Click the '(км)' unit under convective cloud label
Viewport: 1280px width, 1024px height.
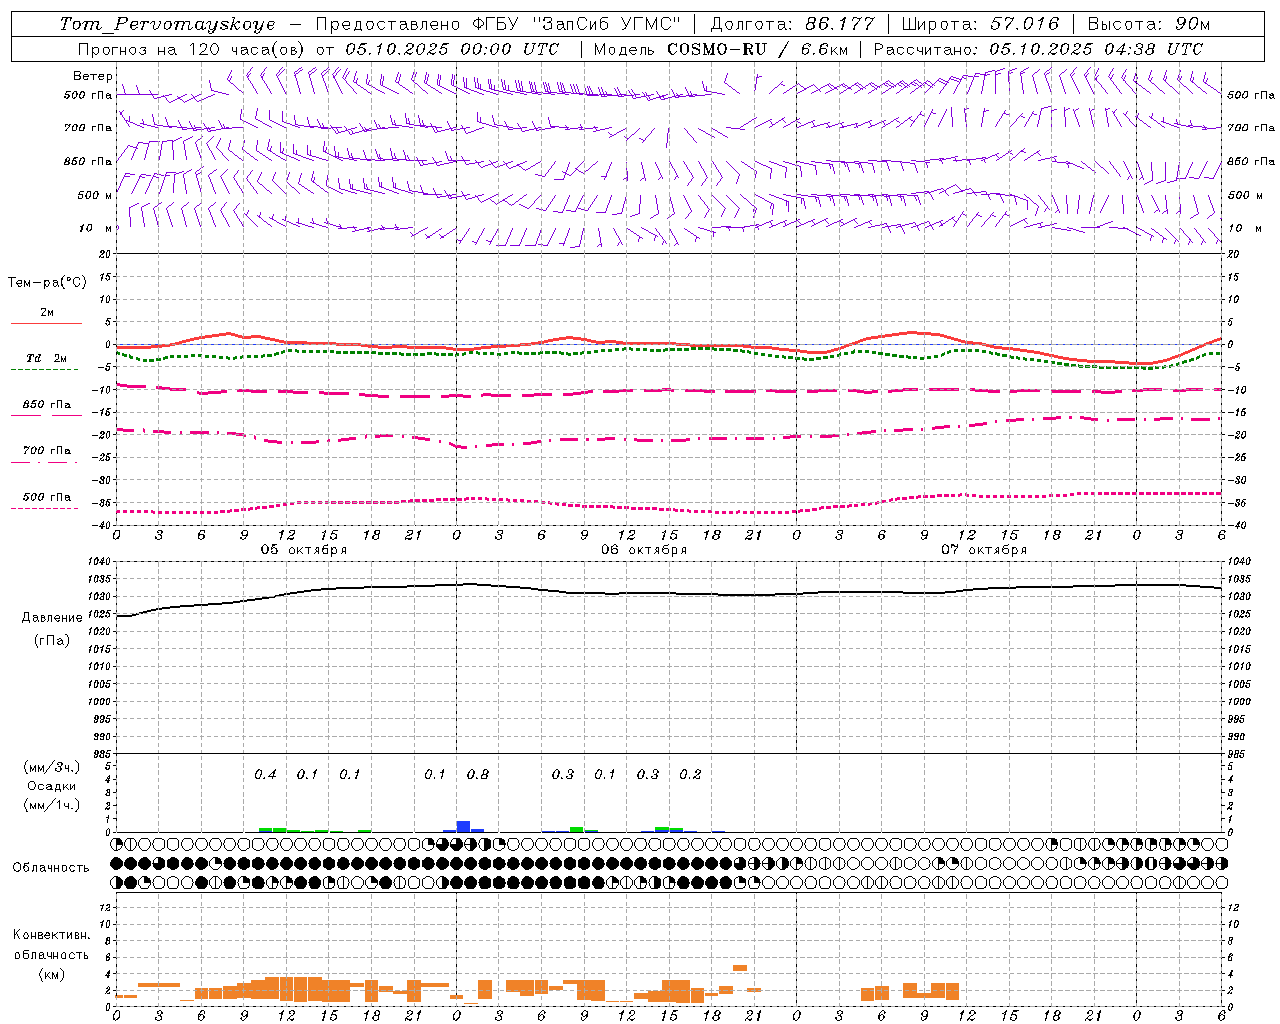tap(52, 974)
